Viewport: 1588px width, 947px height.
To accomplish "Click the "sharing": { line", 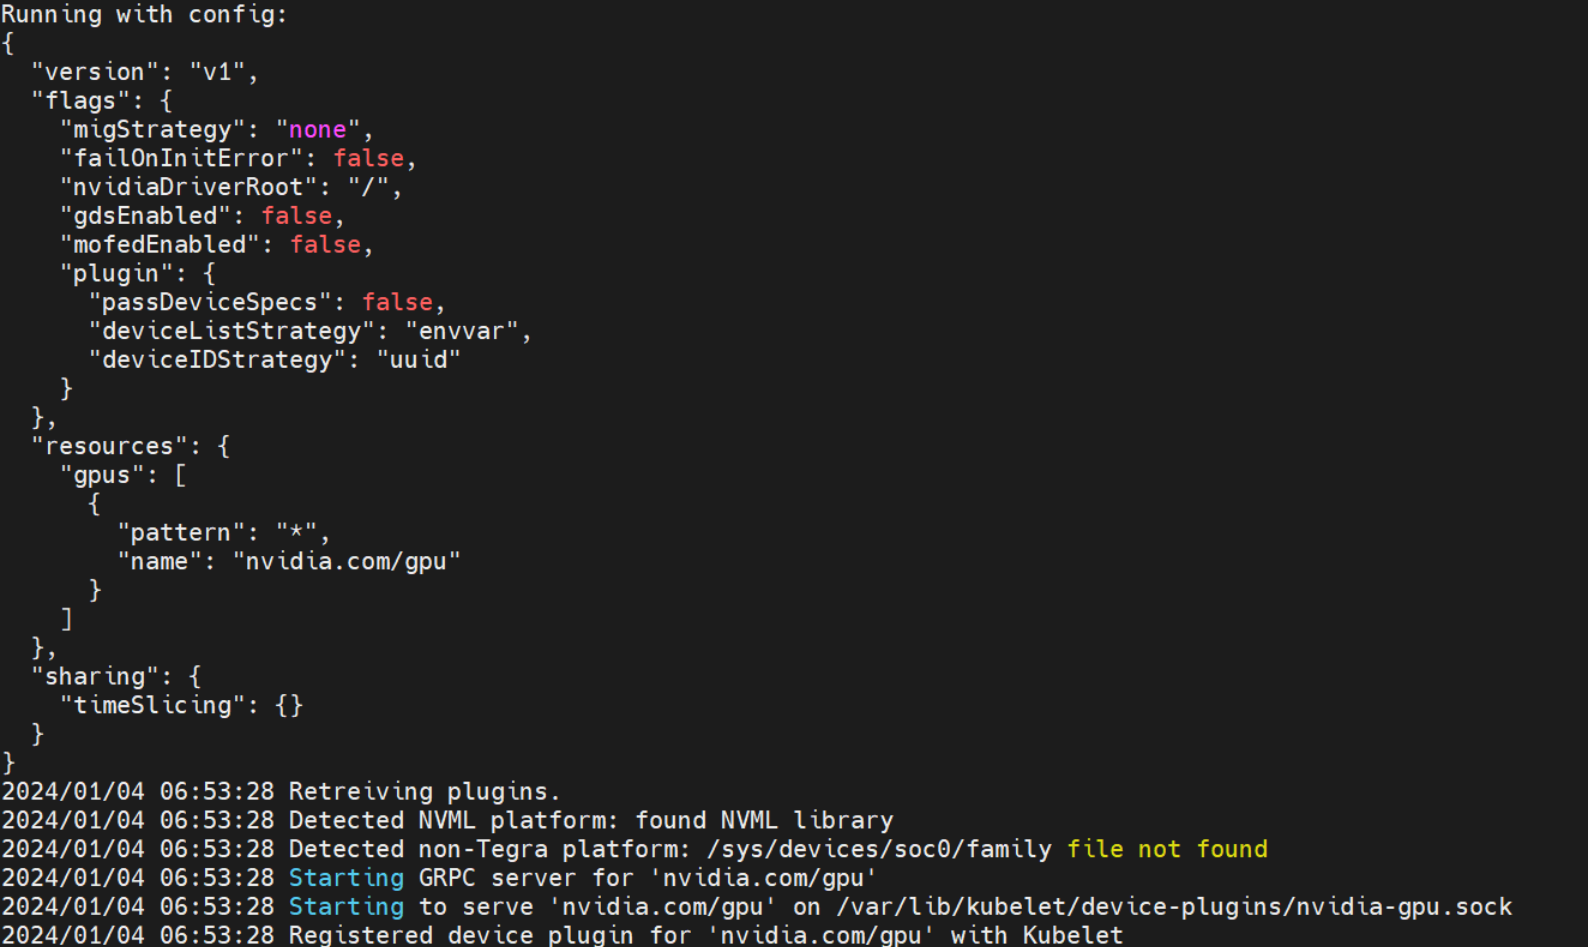I will (x=116, y=677).
